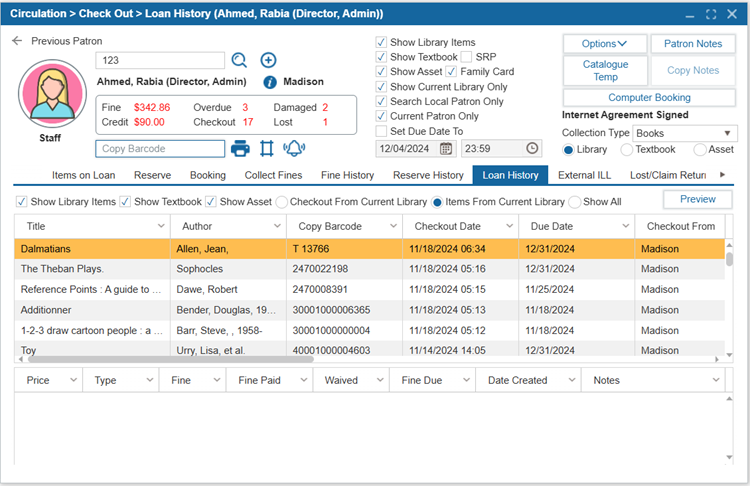This screenshot has width=750, height=486.
Task: Uncheck Search Local Patron Only
Action: pos(381,102)
